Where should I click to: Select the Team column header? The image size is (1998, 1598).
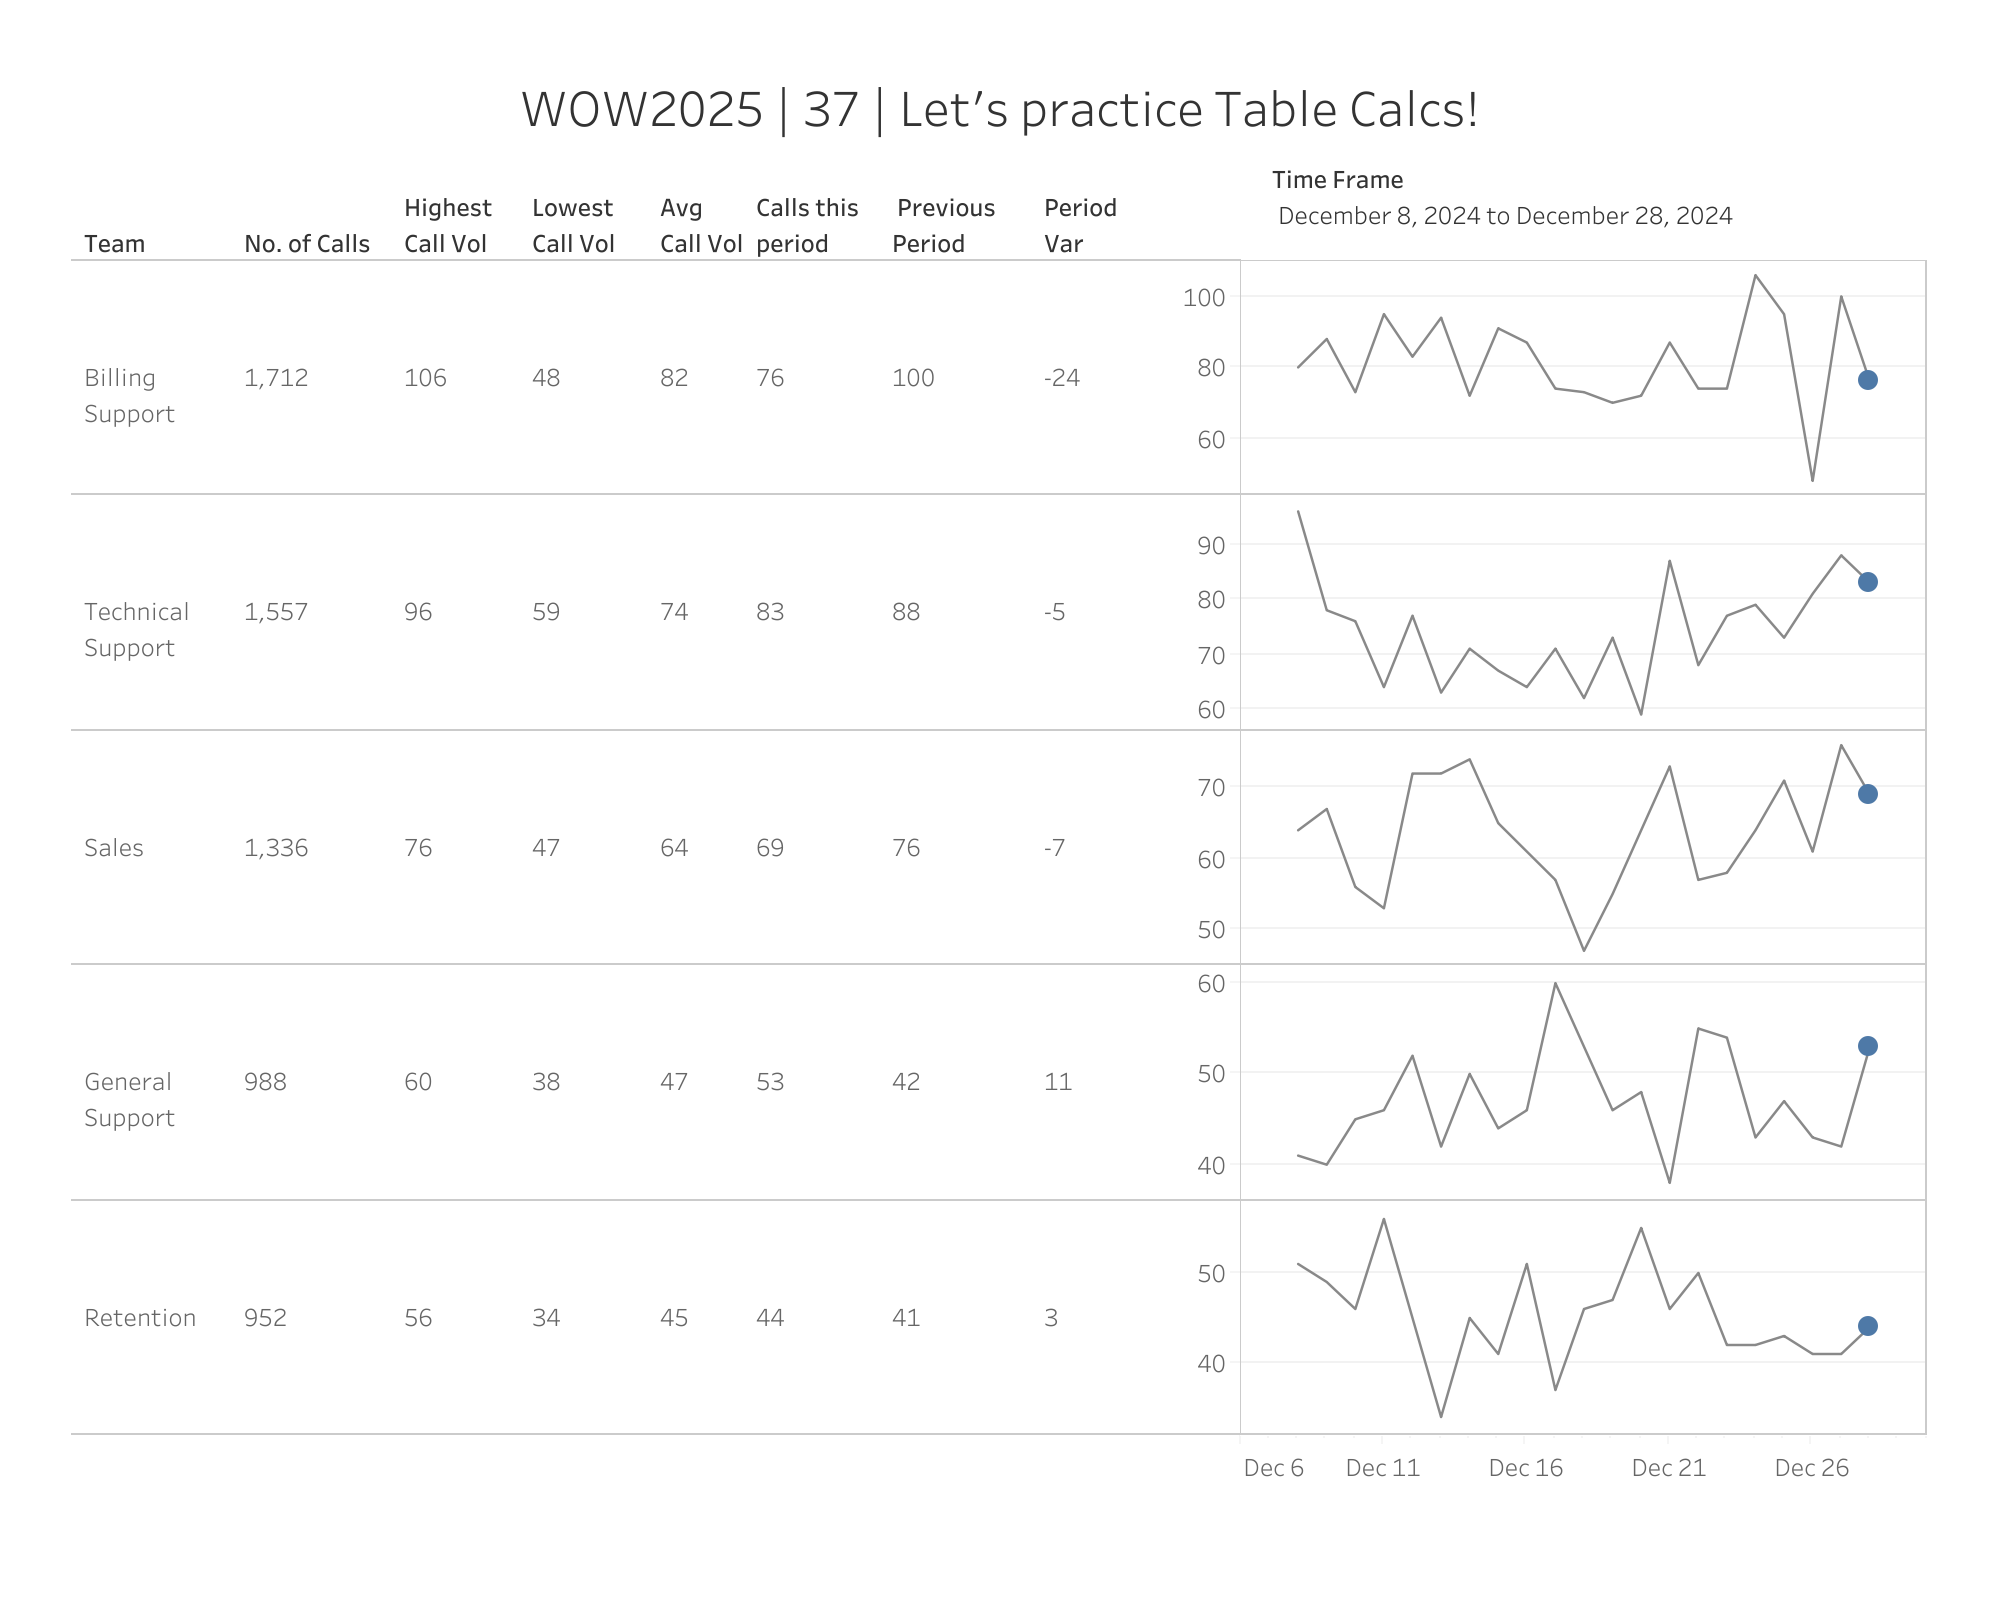pyautogui.click(x=114, y=244)
